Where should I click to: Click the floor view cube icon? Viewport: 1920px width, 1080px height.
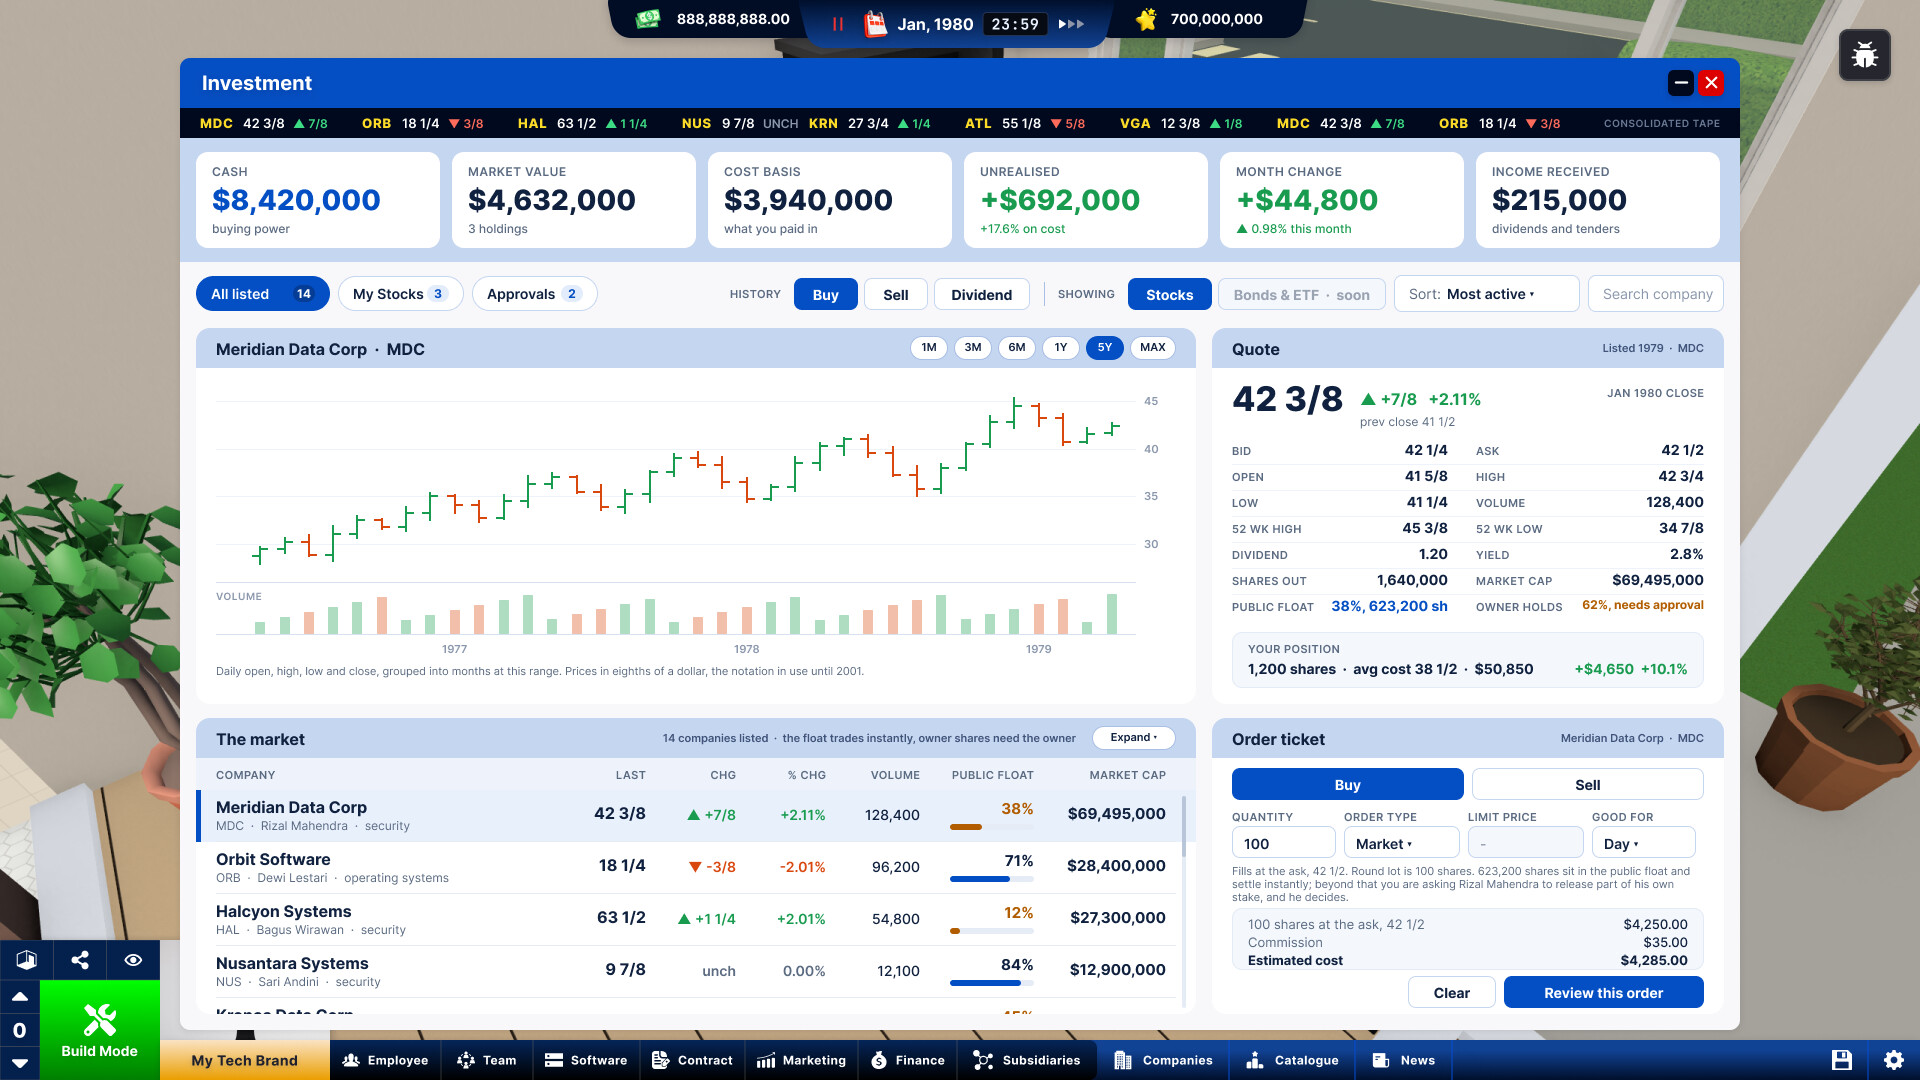[x=26, y=960]
